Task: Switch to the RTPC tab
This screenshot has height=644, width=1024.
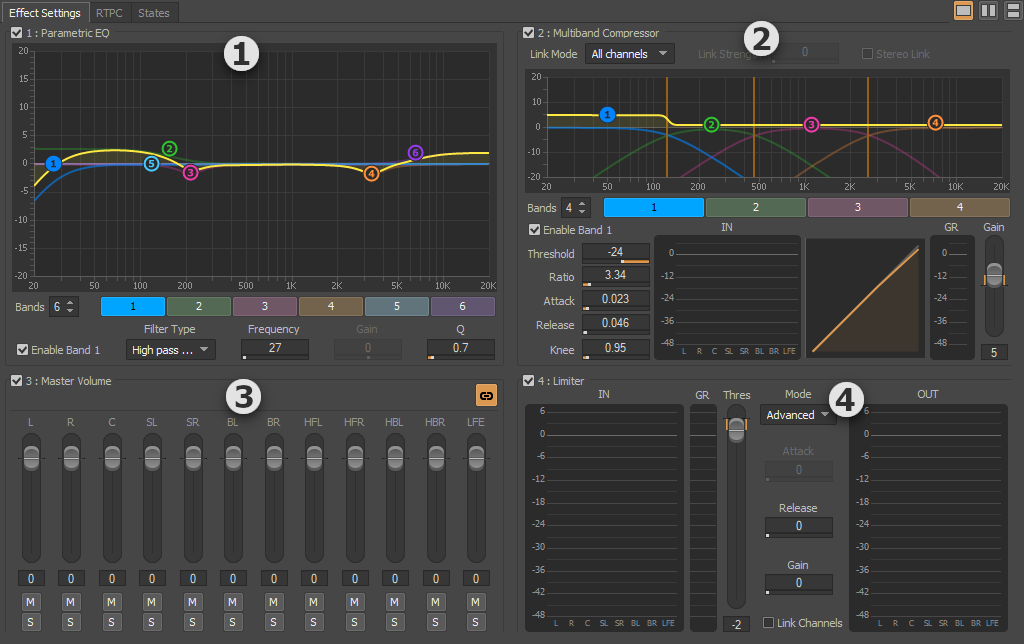Action: (x=109, y=13)
